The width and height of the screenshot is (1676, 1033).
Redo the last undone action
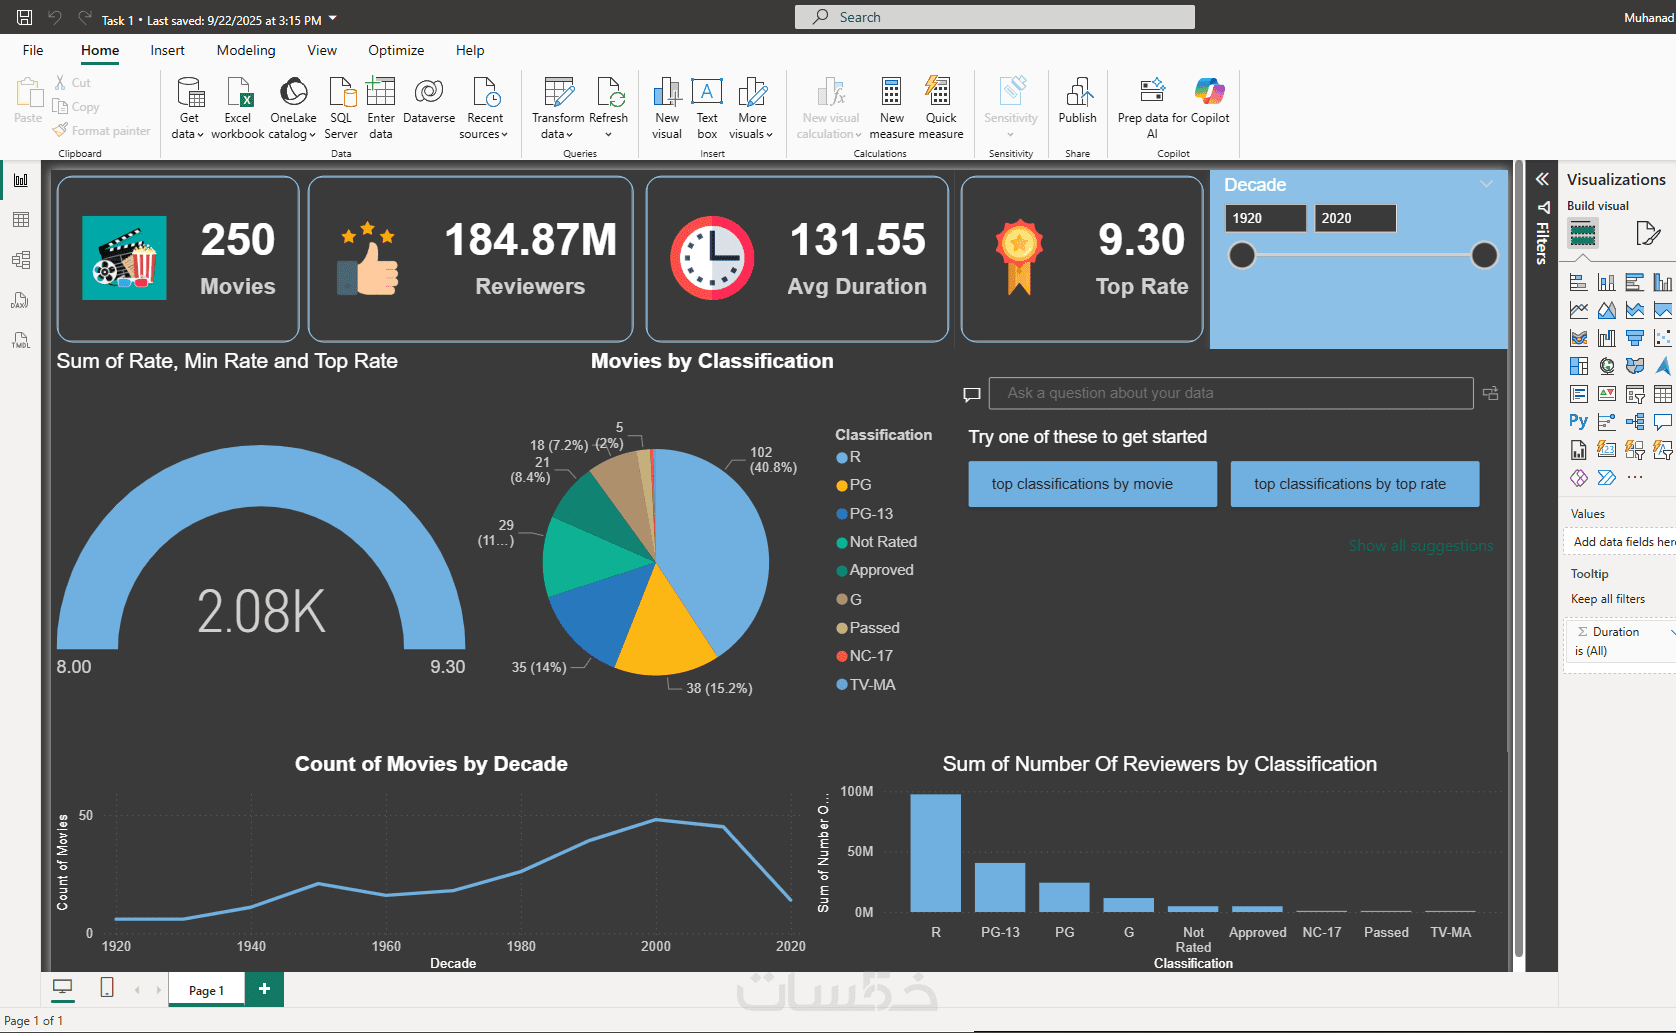(x=85, y=17)
